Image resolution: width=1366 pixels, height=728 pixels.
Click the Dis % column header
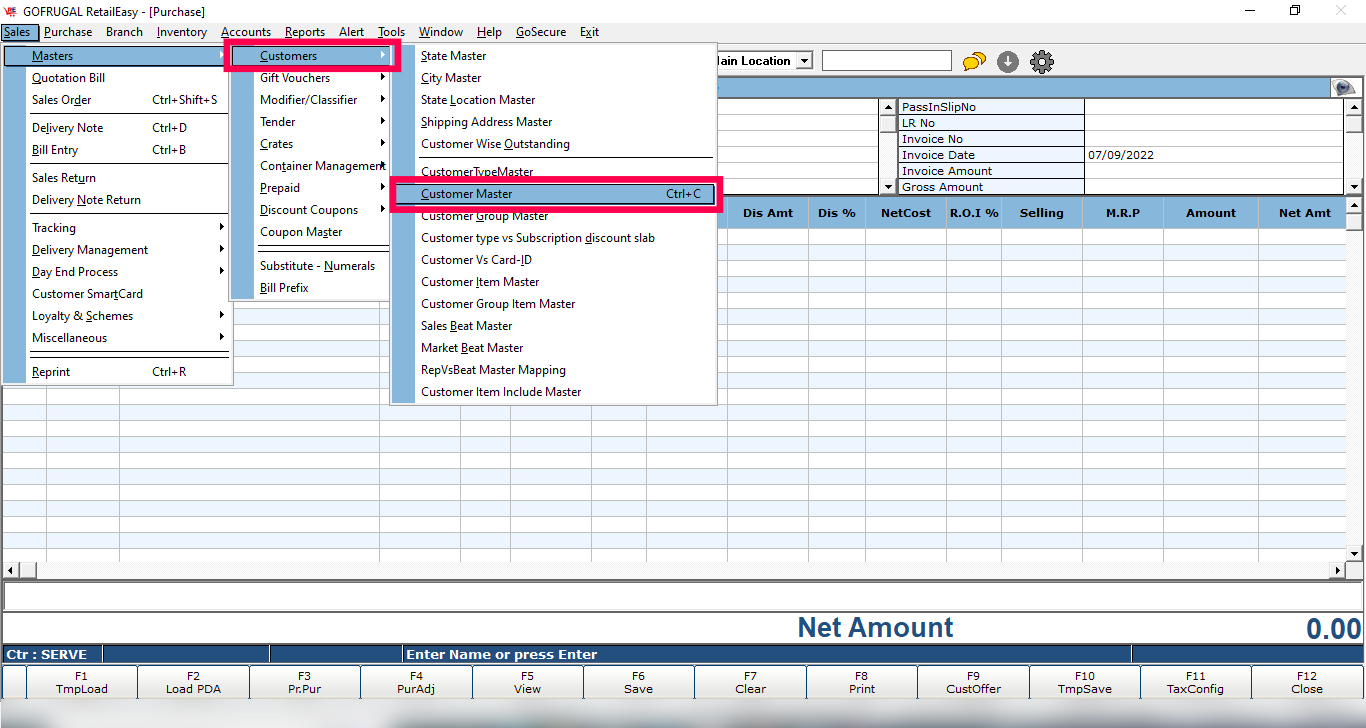click(x=836, y=213)
